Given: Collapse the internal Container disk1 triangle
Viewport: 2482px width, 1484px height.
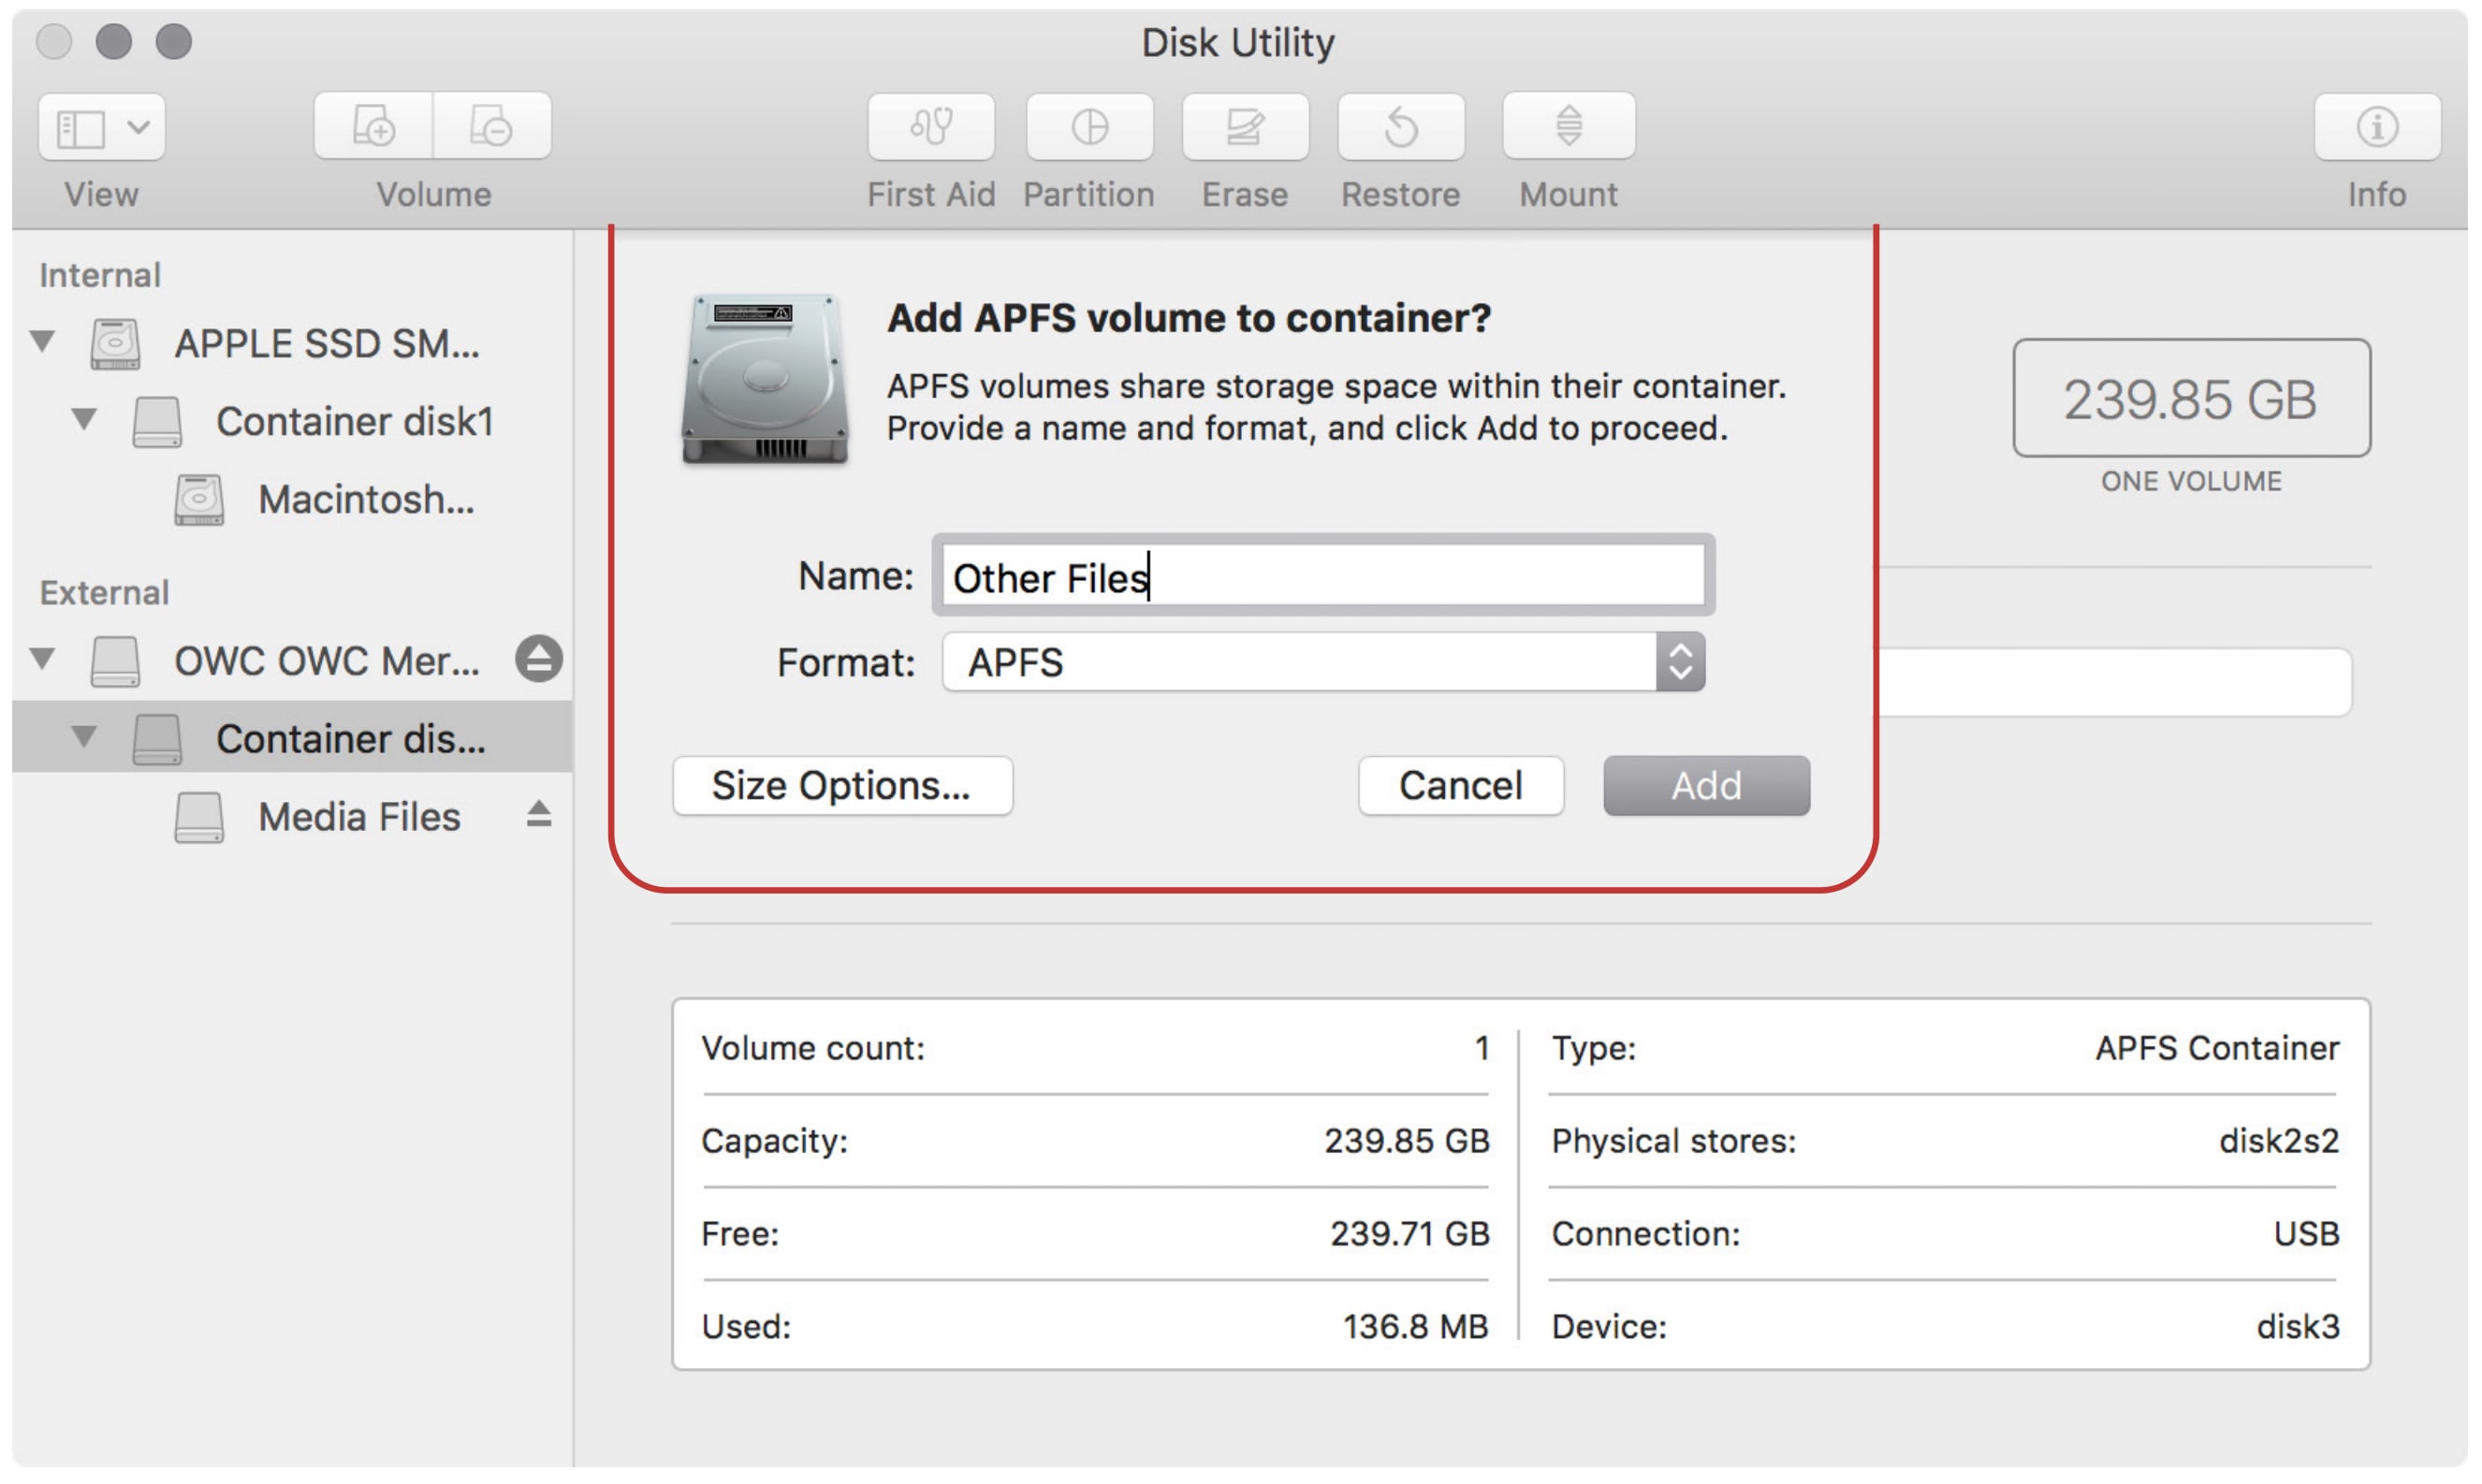Looking at the screenshot, I should coord(85,420).
